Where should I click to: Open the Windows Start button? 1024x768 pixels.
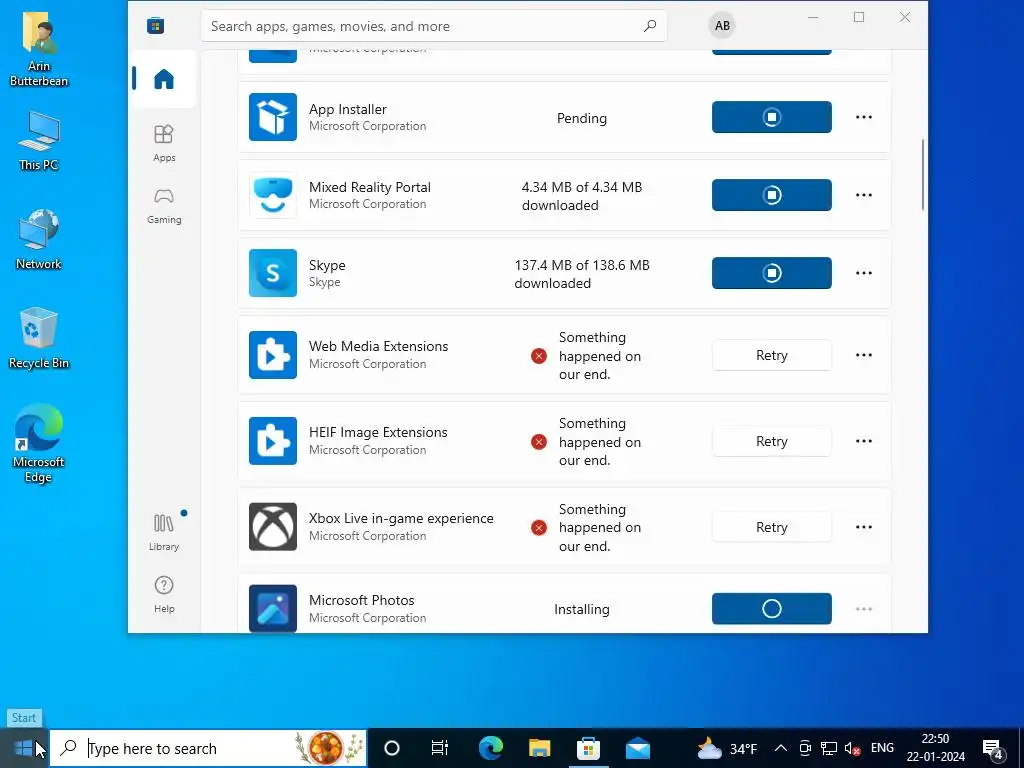coord(24,748)
